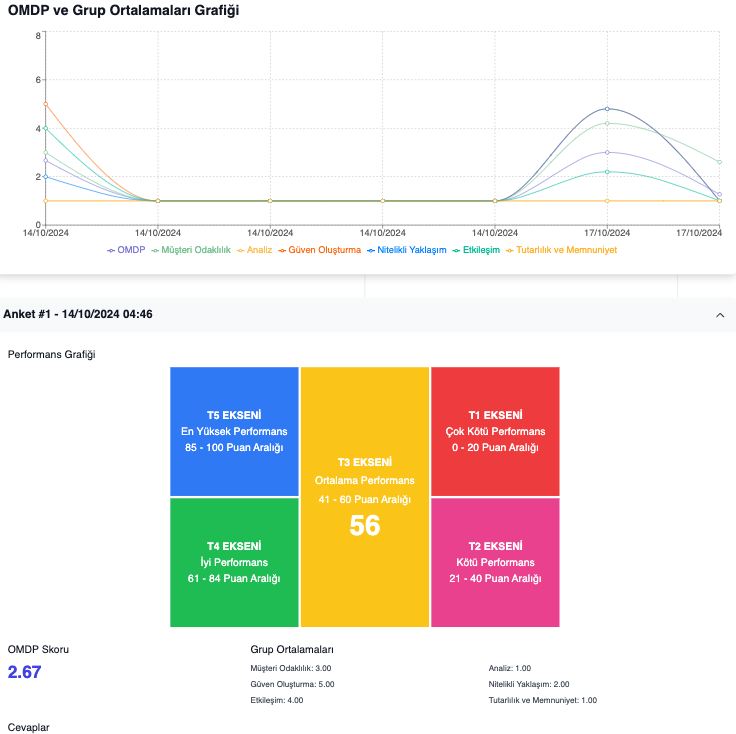
Task: Toggle Müşteri Odaklılık legend item
Action: pos(191,250)
